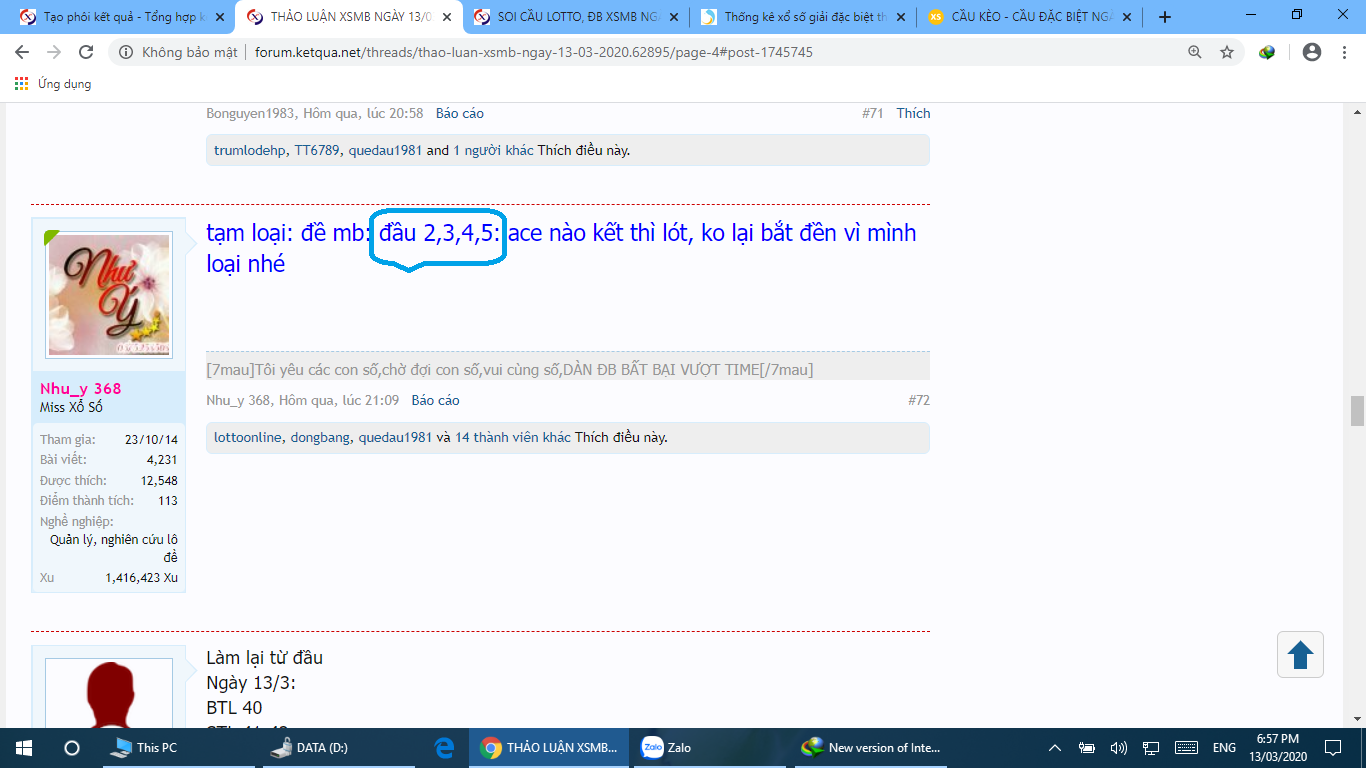Viewport: 1366px width, 768px height.
Task: Click 'Được thích:' value 12,548
Action: click(159, 480)
